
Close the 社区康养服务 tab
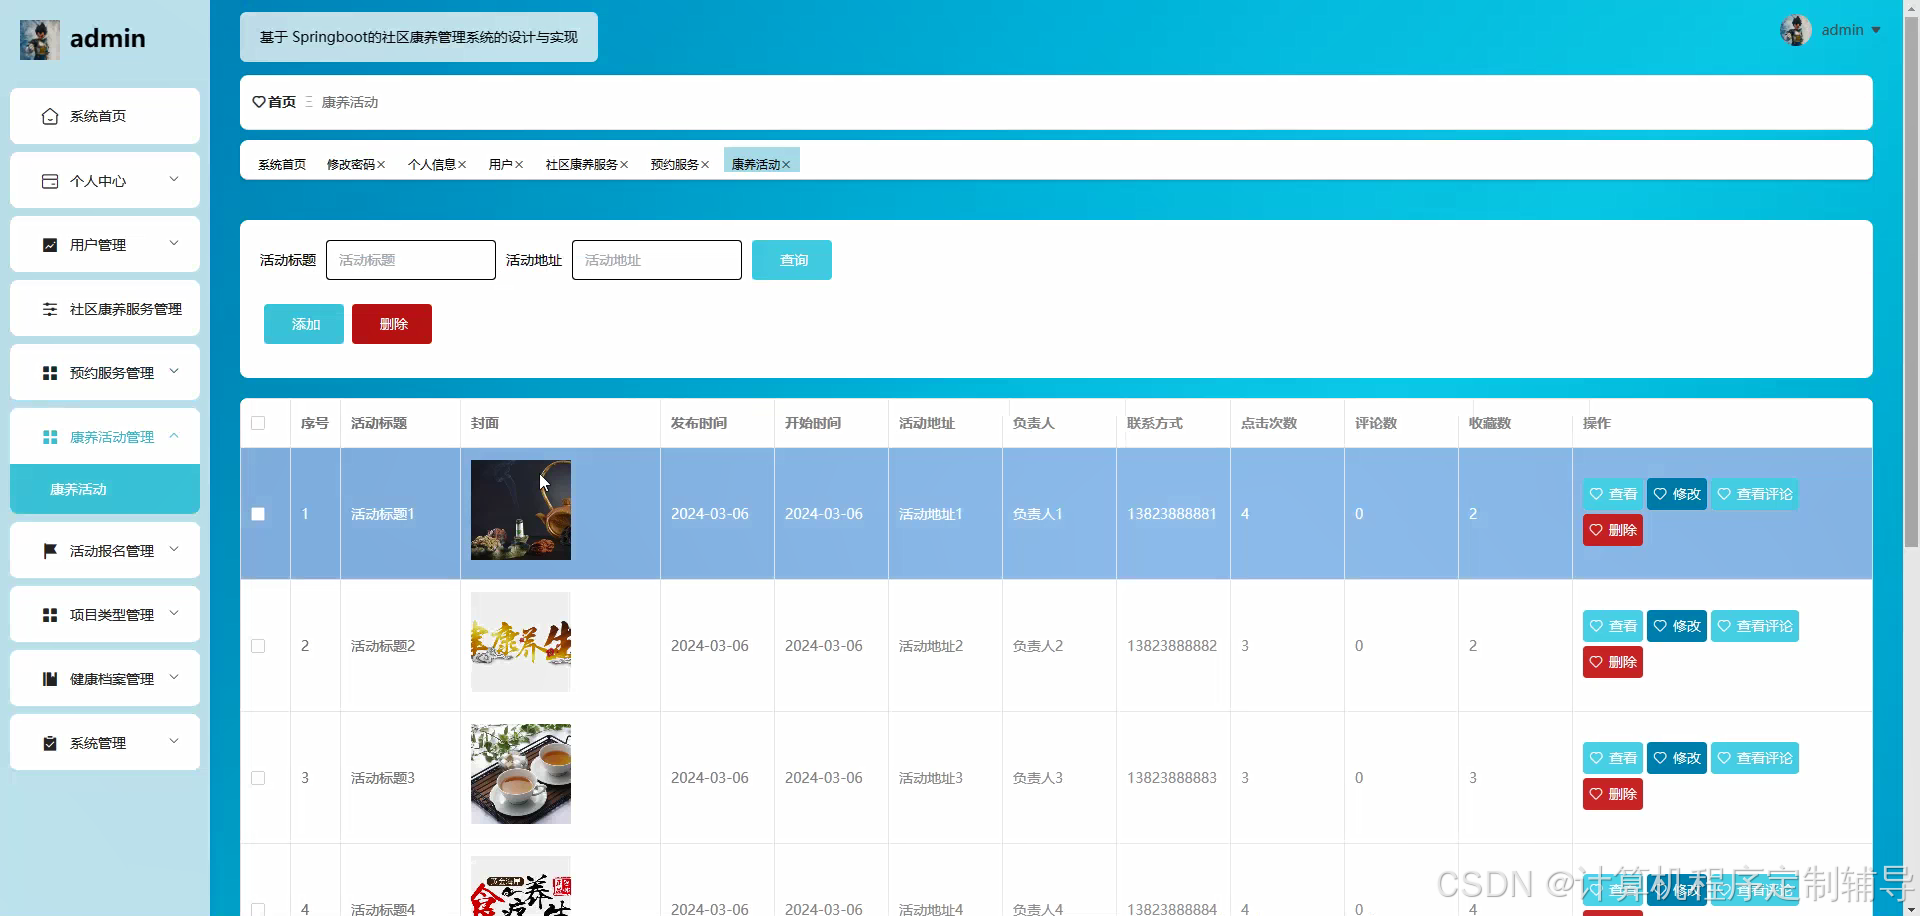(624, 165)
